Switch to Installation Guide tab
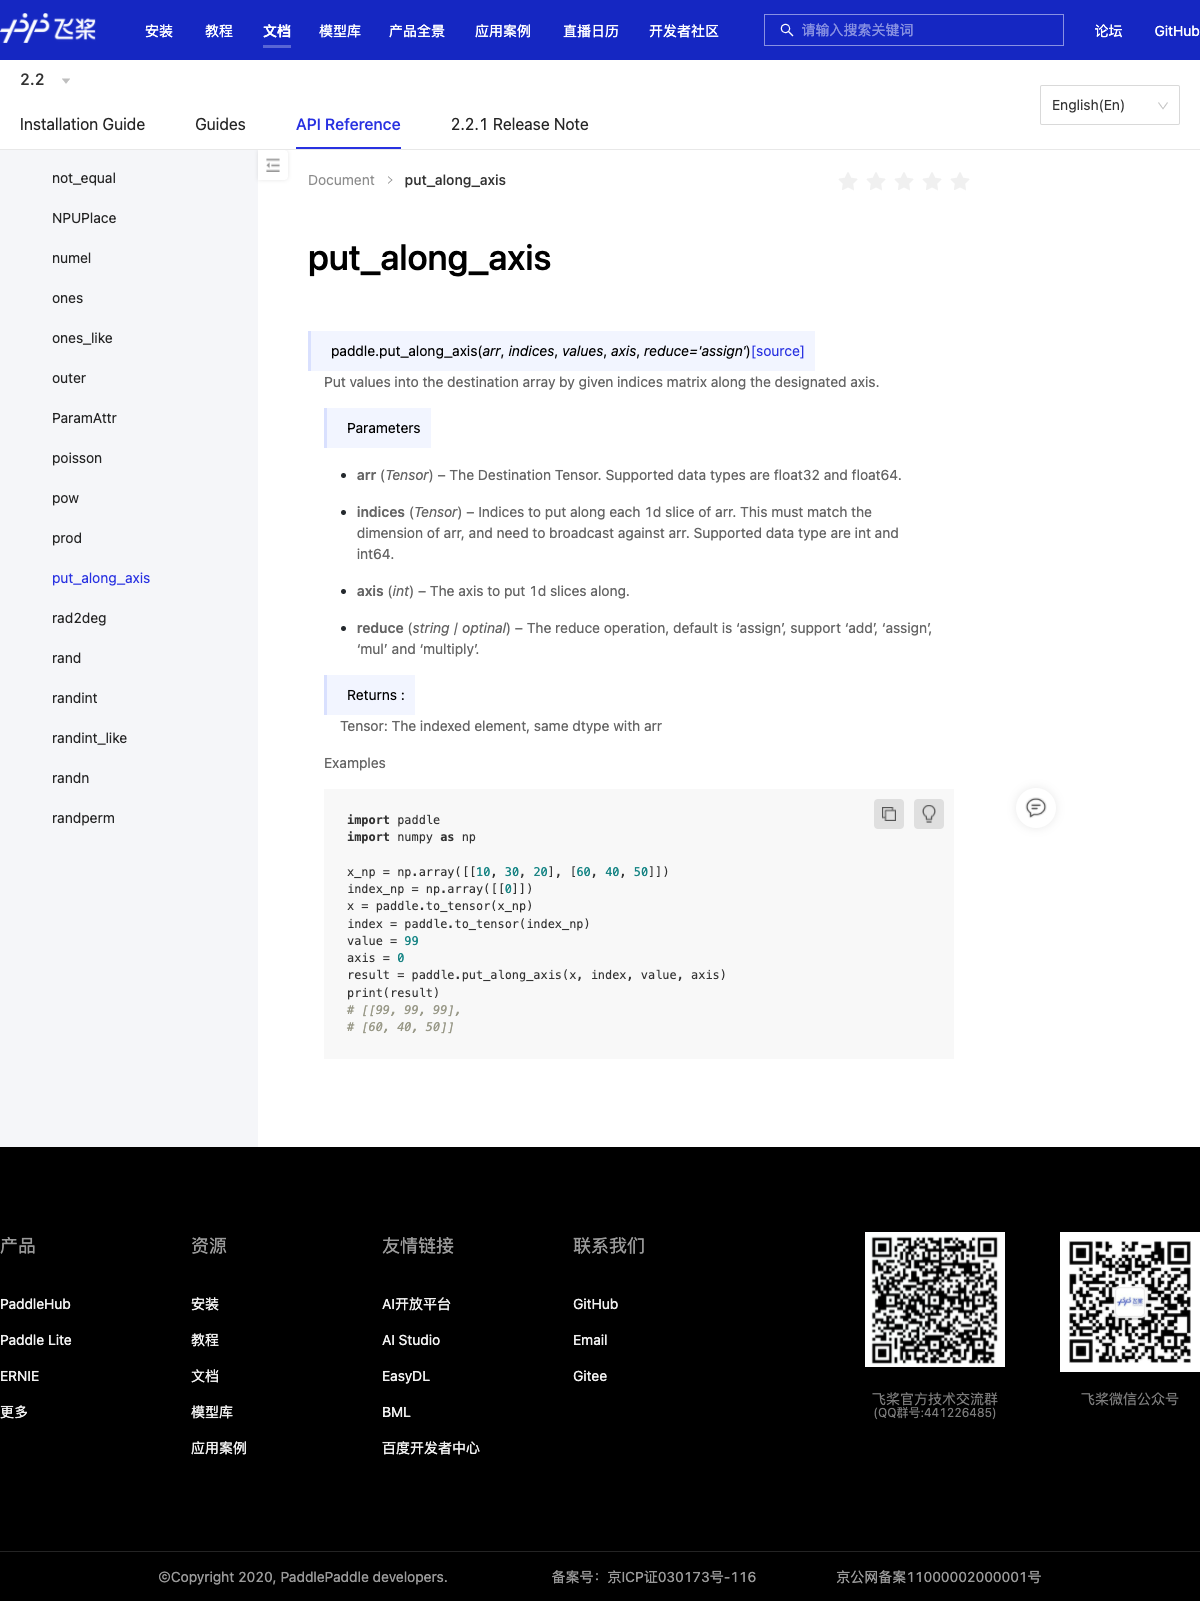The image size is (1200, 1601). (82, 124)
